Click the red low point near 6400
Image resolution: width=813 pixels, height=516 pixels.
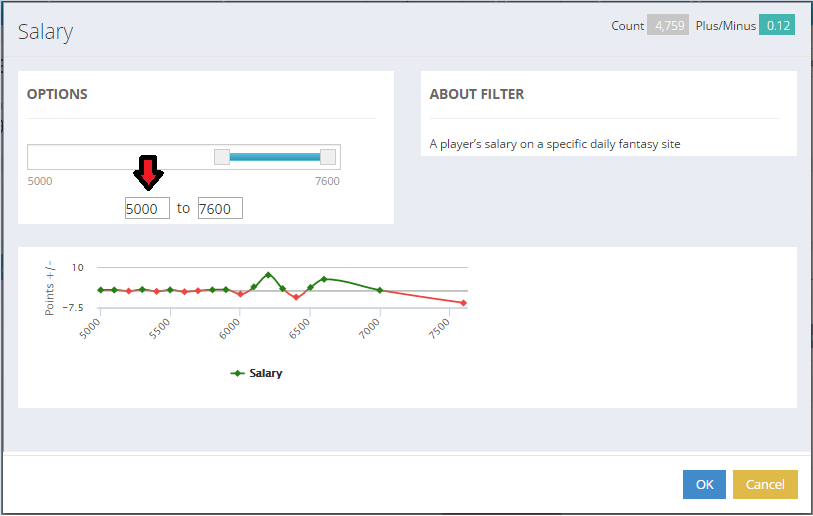click(296, 297)
